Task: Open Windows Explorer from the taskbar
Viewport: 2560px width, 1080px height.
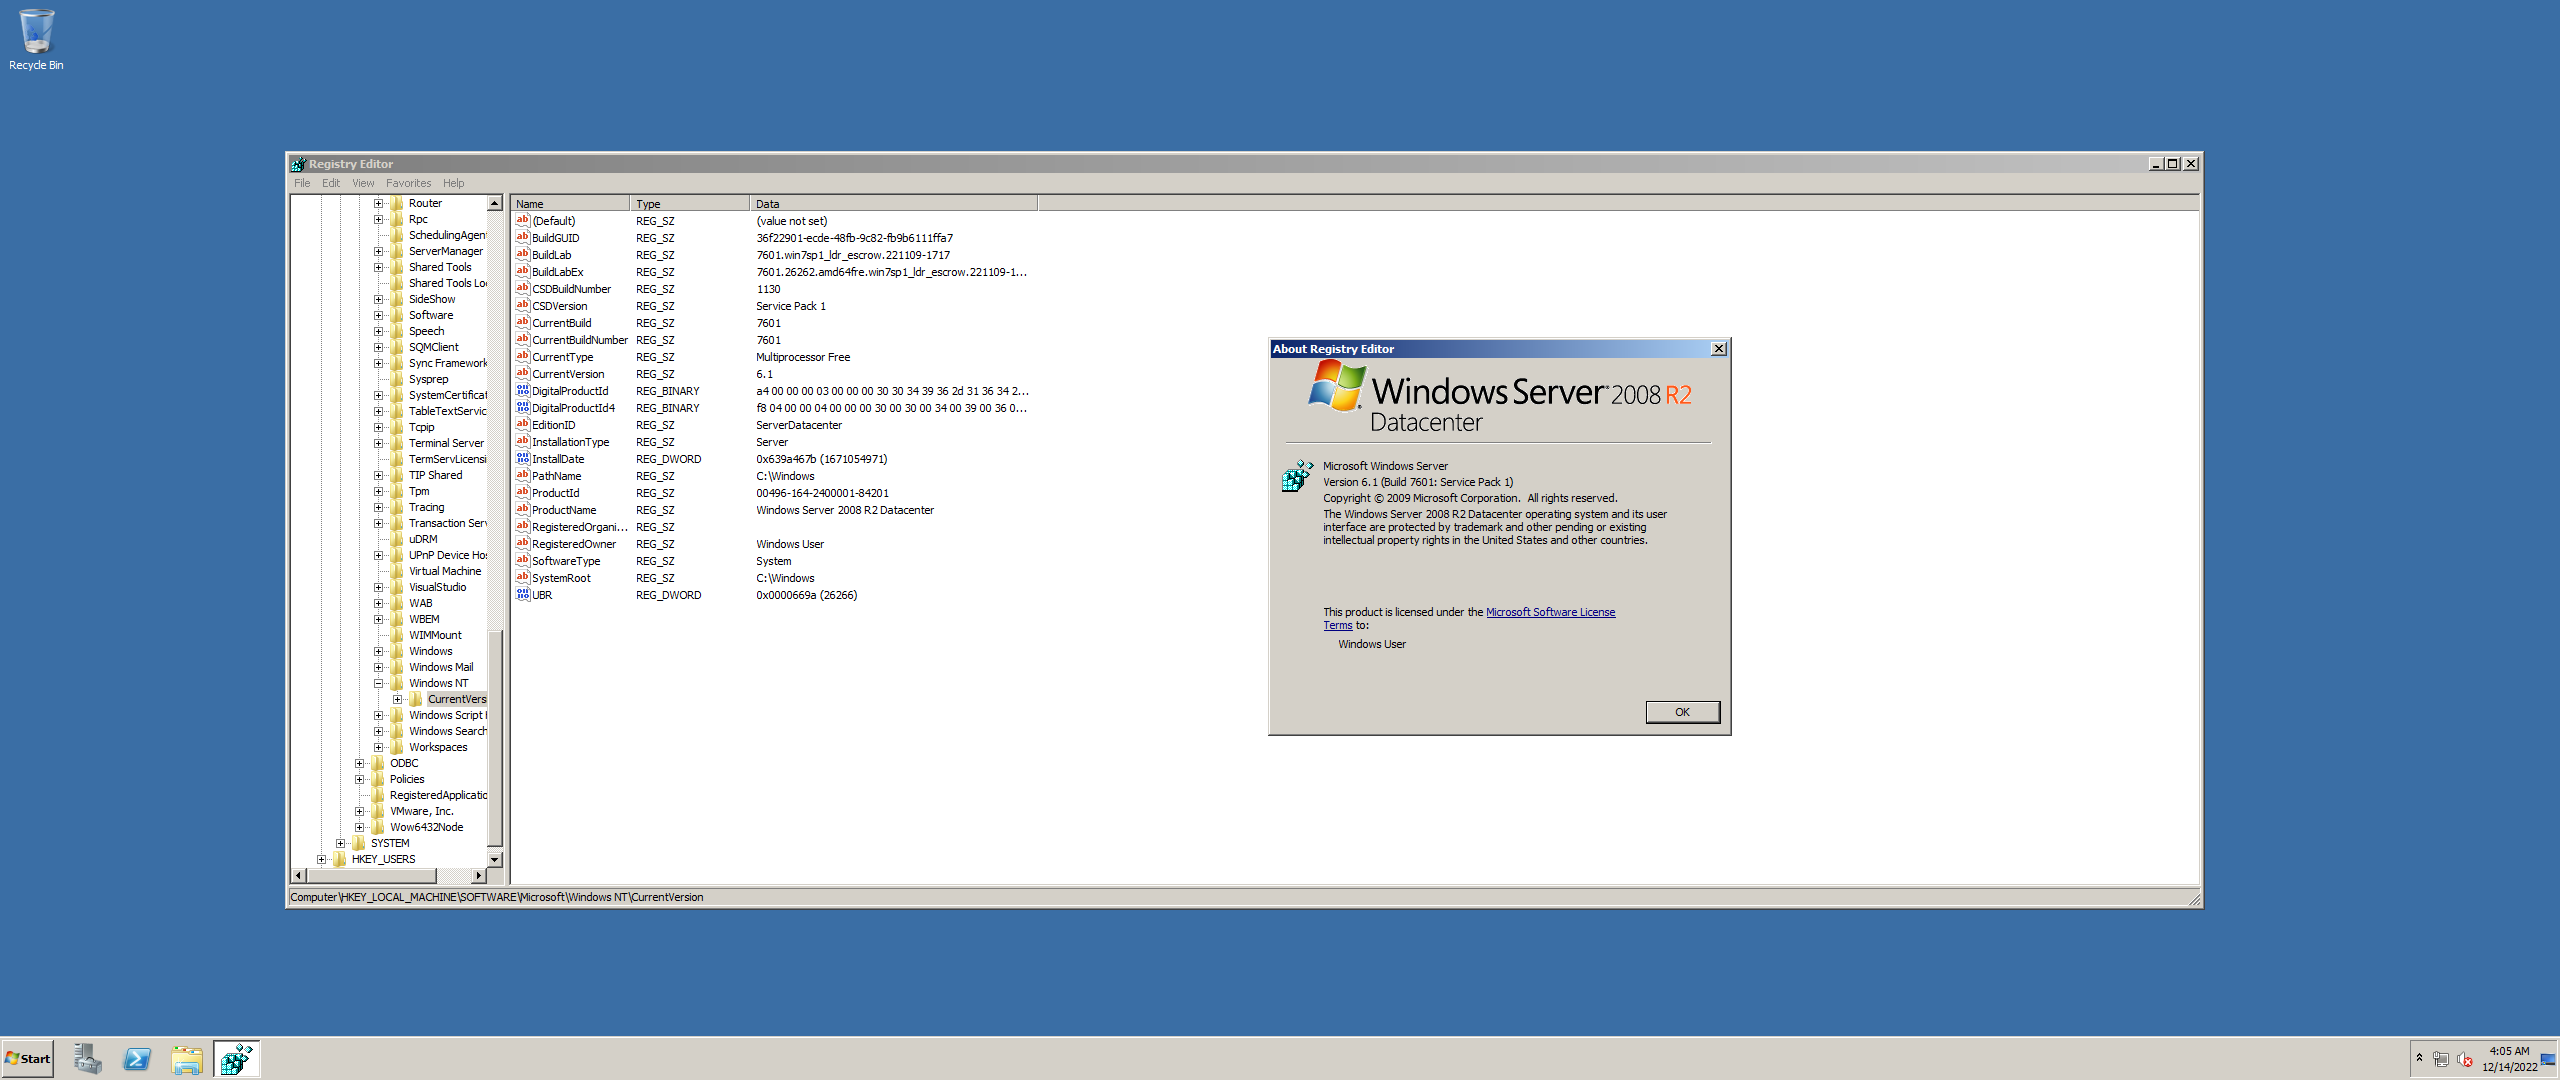Action: pos(187,1059)
